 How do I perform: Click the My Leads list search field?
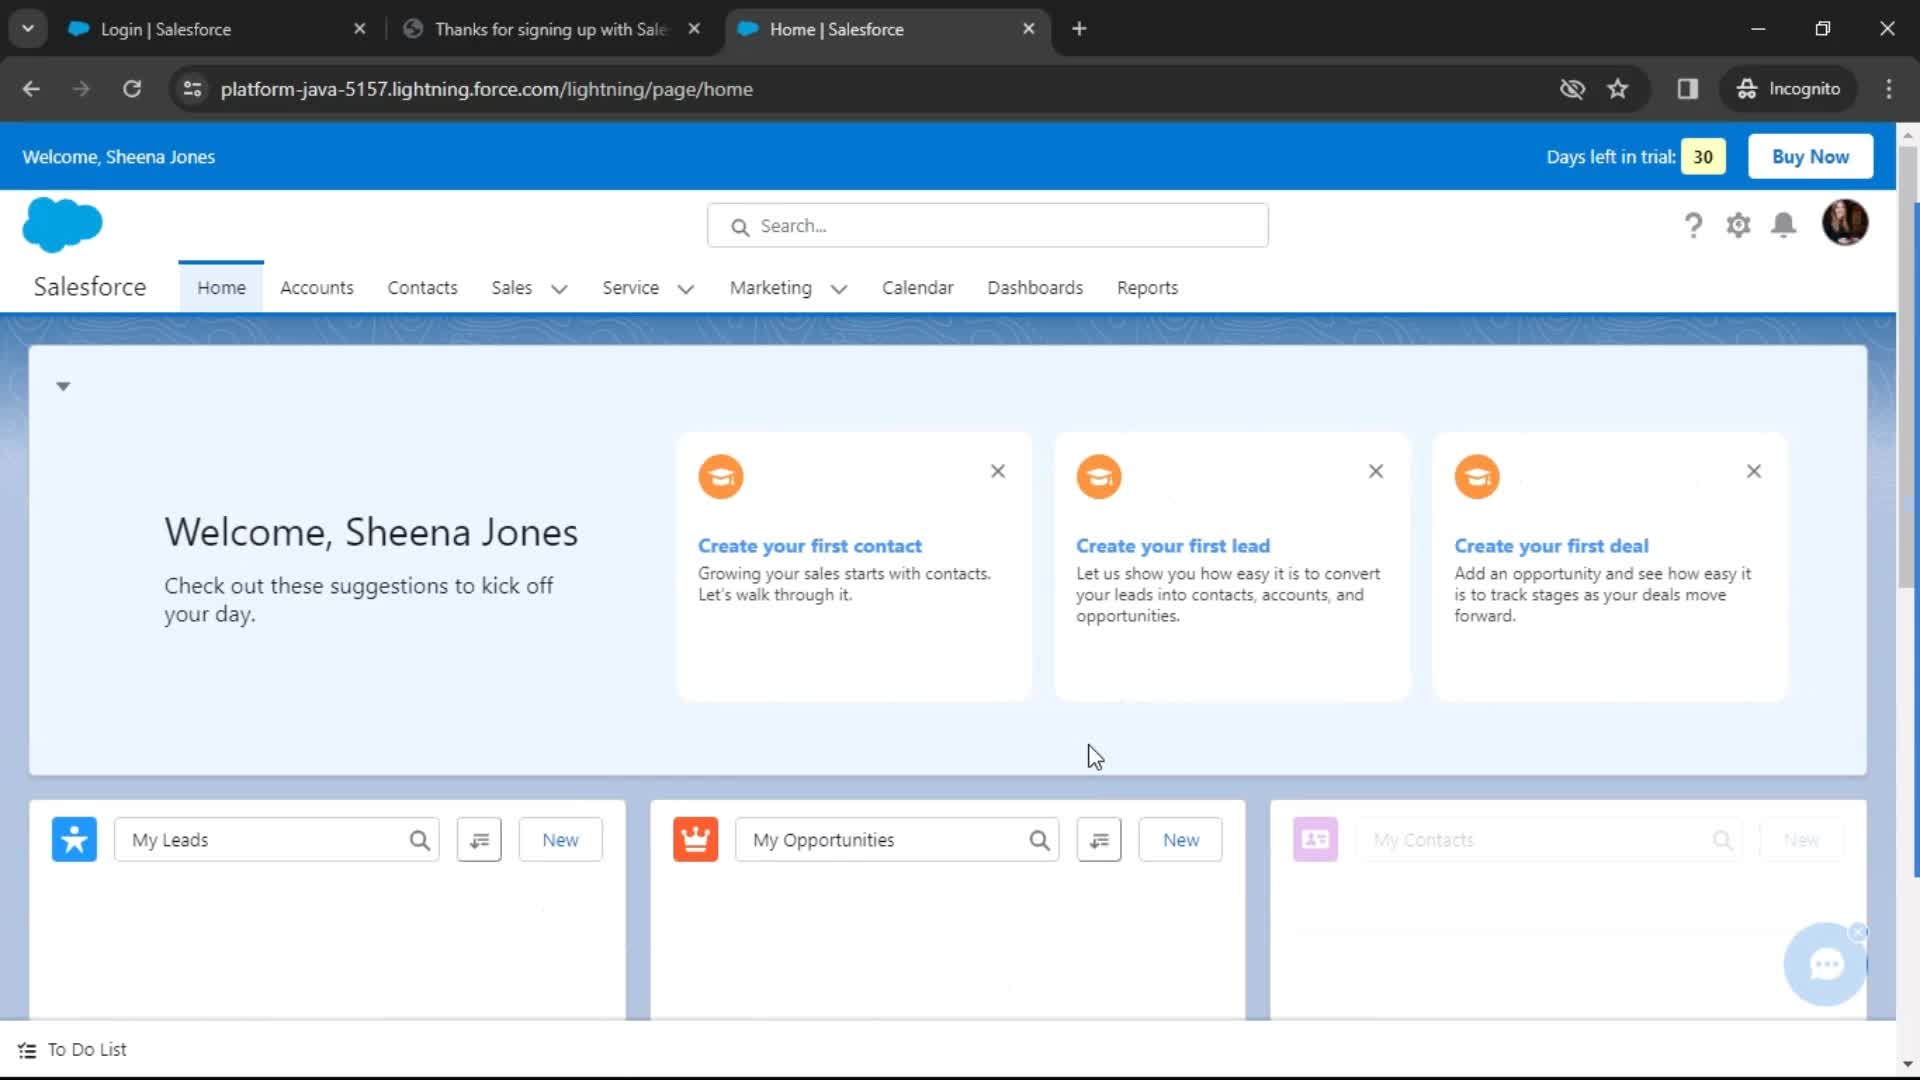pos(277,840)
